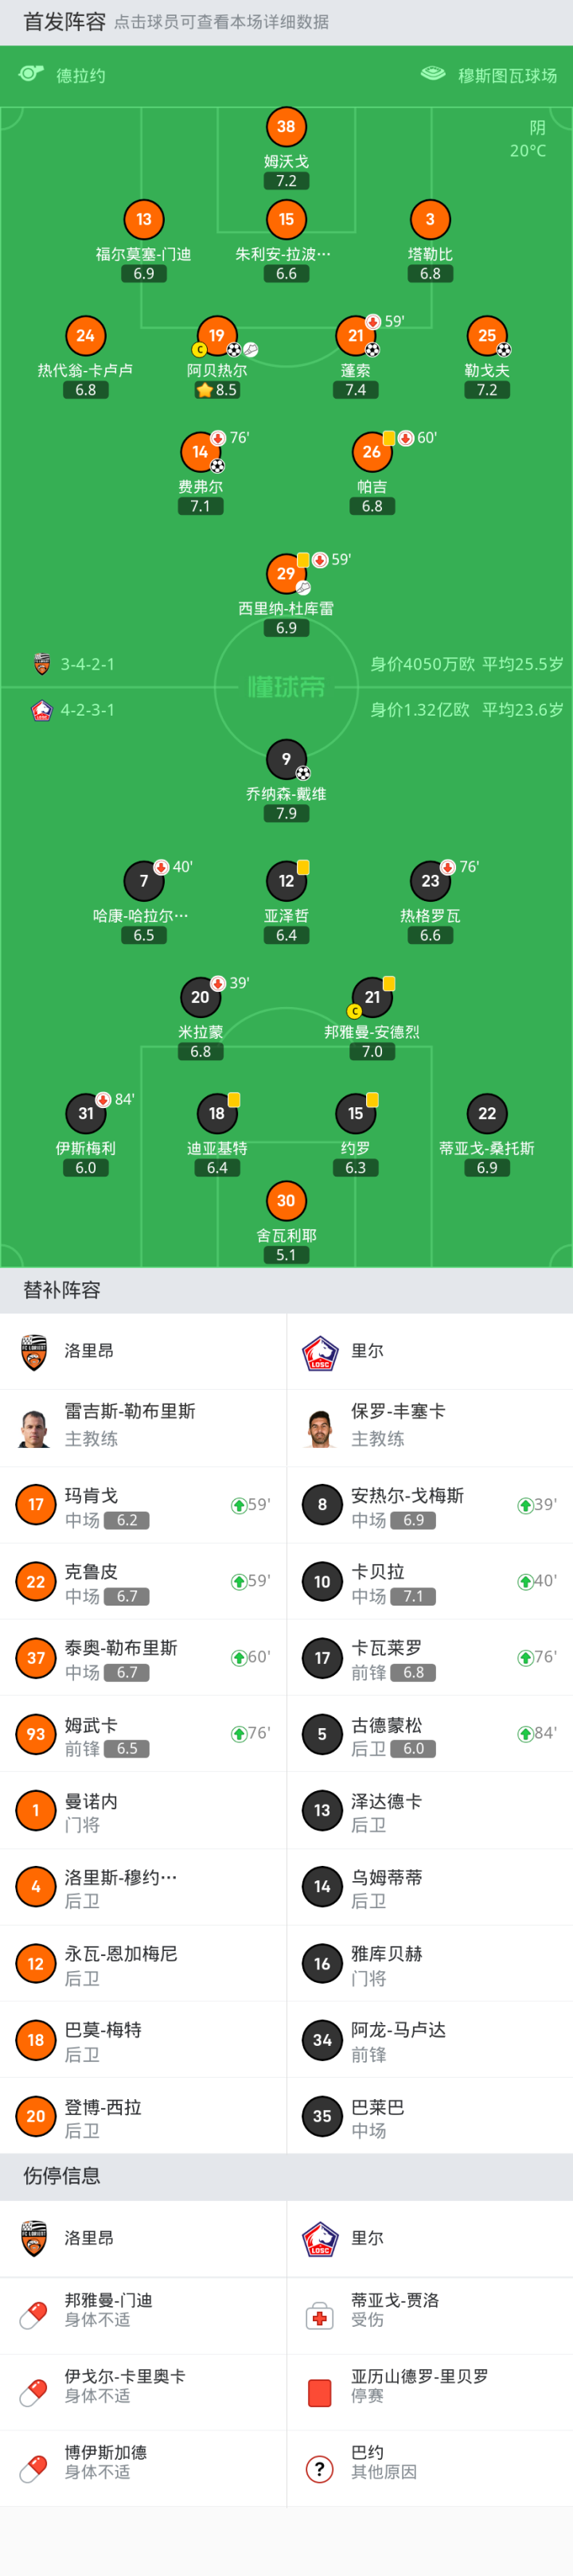This screenshot has height=2576, width=573.
Task: Click substitute 卡贝拉's number 10 badge
Action: 322,1582
